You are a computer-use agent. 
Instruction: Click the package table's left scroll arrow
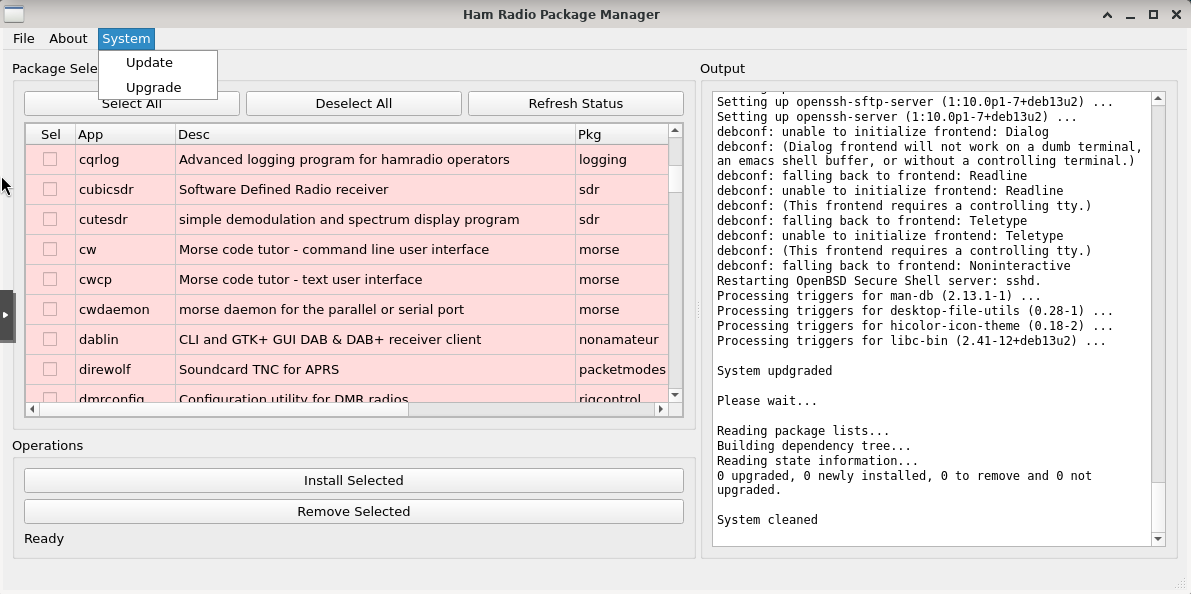point(32,409)
